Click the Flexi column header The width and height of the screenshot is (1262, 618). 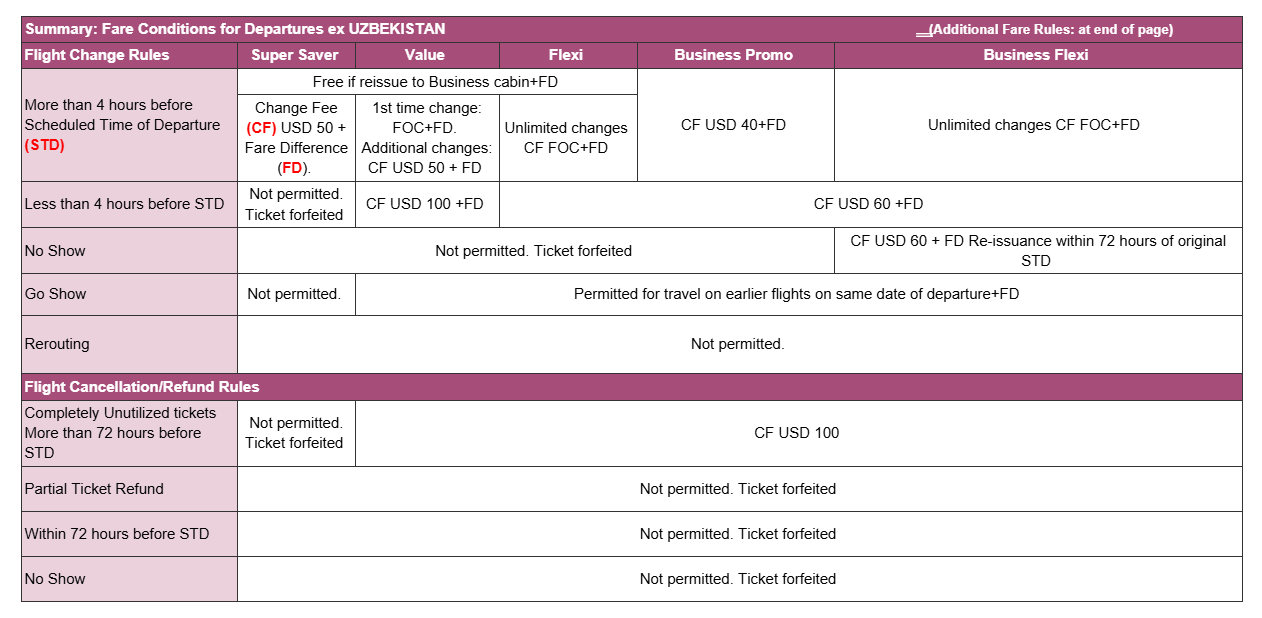click(x=568, y=55)
